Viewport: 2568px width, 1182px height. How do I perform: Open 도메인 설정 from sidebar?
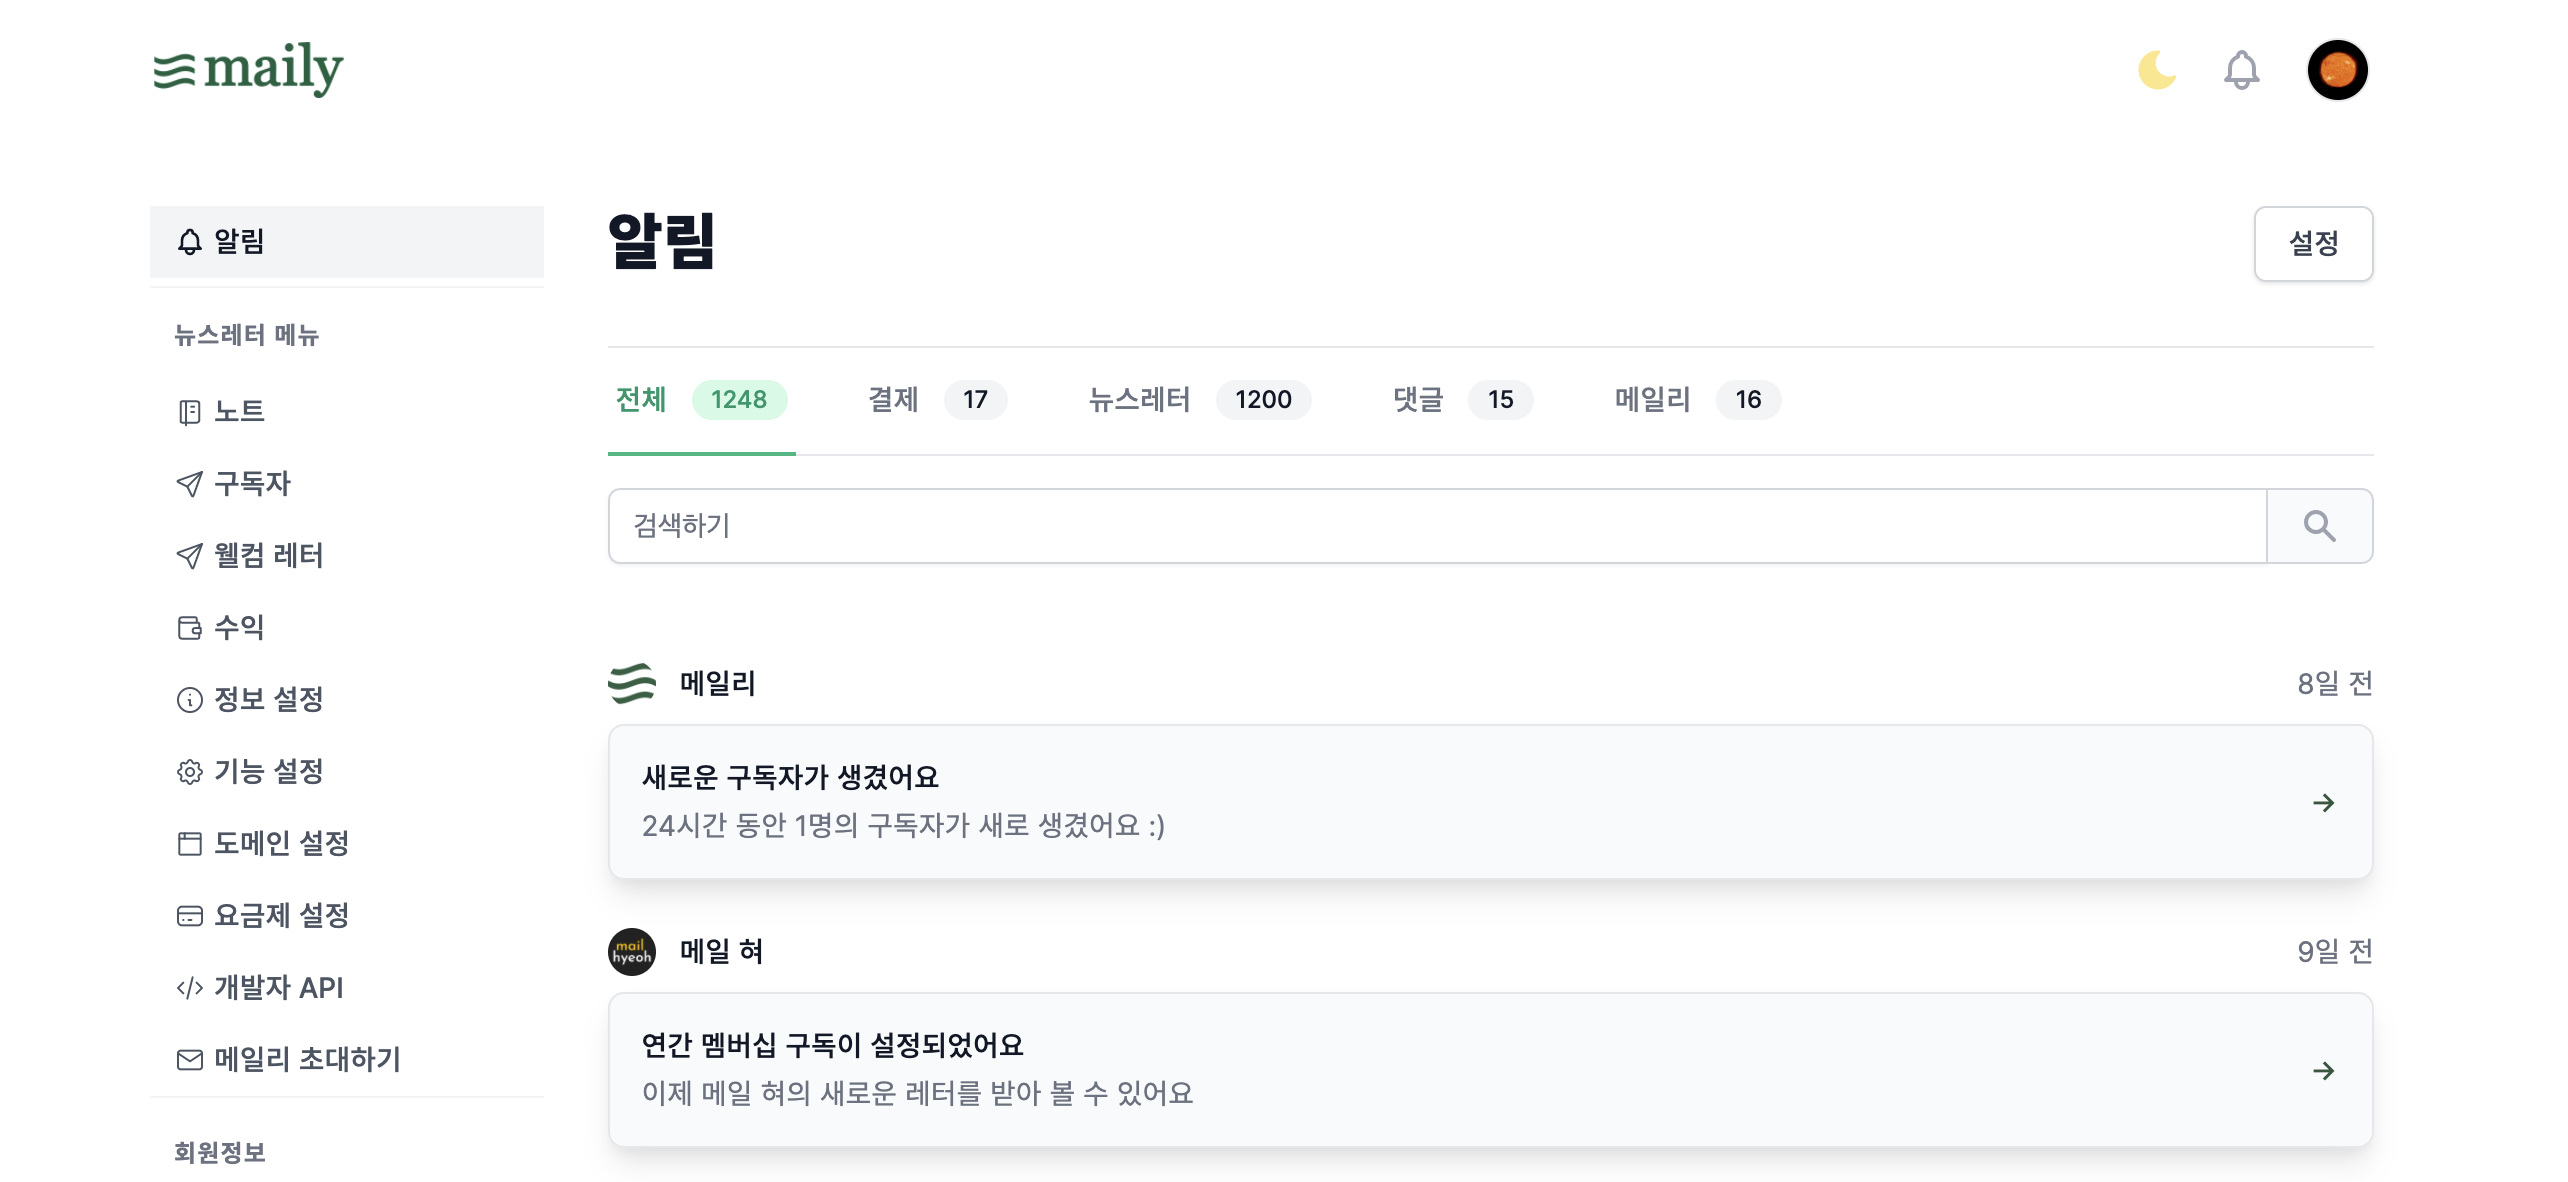coord(281,844)
